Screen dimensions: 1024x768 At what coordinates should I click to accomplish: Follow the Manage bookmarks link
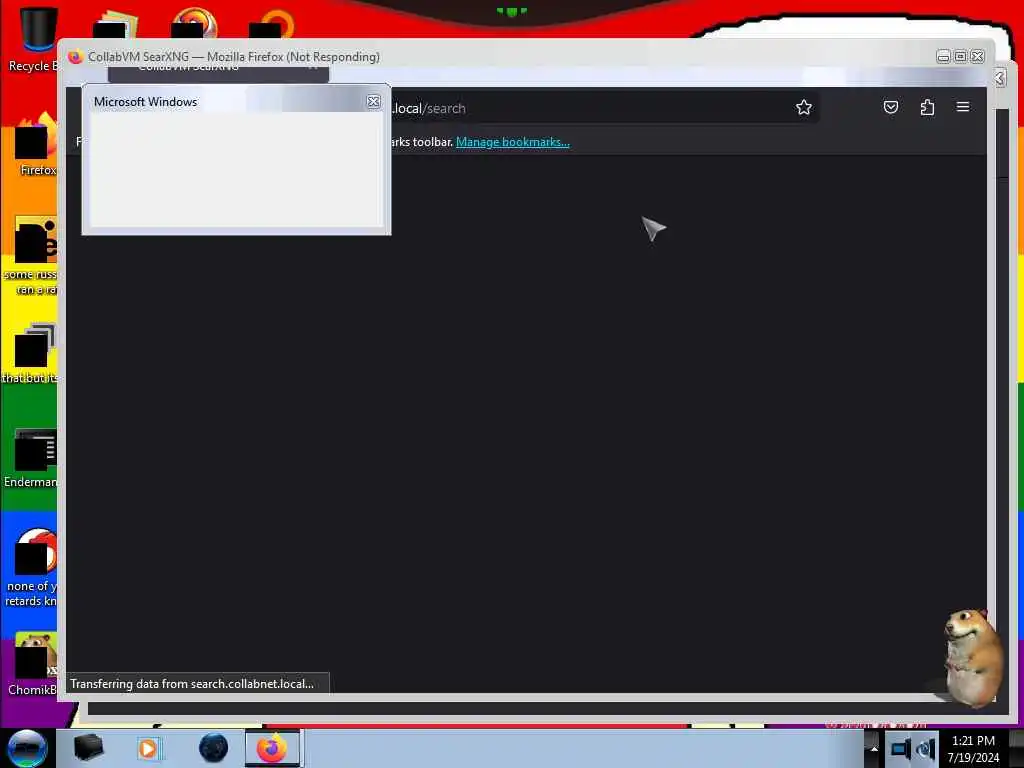pyautogui.click(x=513, y=142)
